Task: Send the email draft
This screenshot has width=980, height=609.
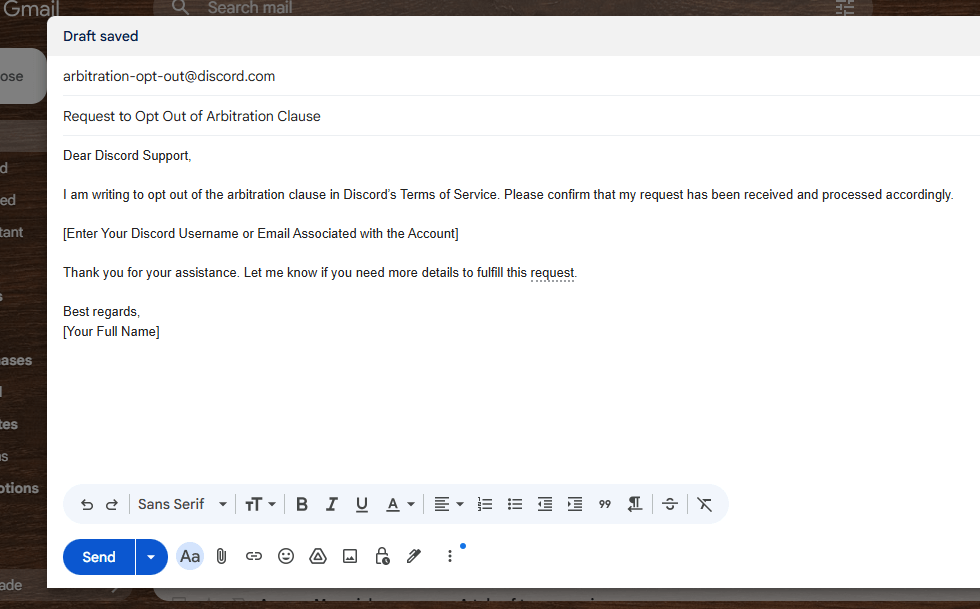Action: click(x=99, y=557)
